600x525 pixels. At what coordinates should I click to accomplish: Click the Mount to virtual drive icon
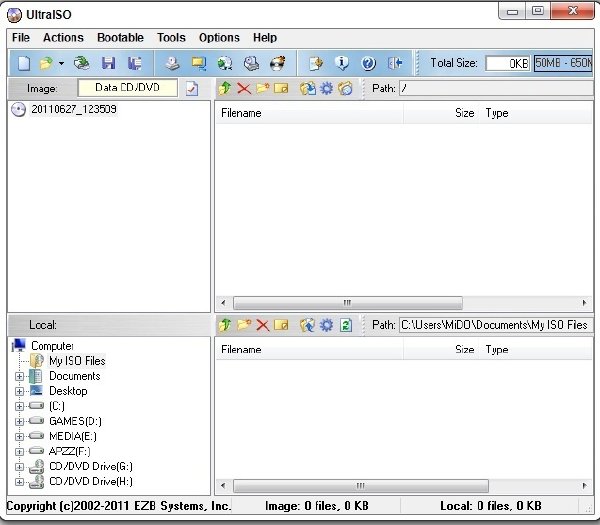coord(251,63)
